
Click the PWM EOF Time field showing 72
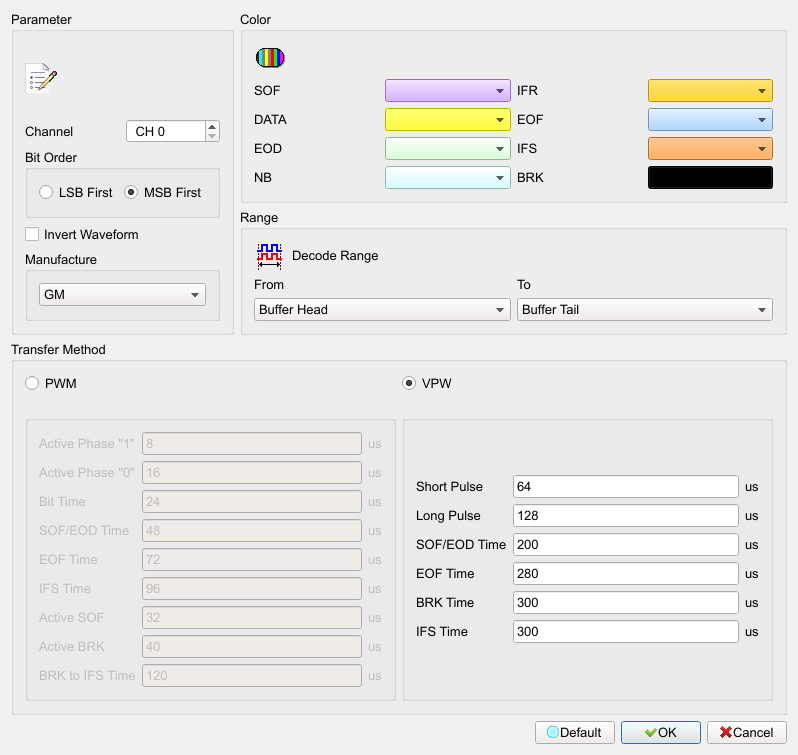tap(252, 560)
